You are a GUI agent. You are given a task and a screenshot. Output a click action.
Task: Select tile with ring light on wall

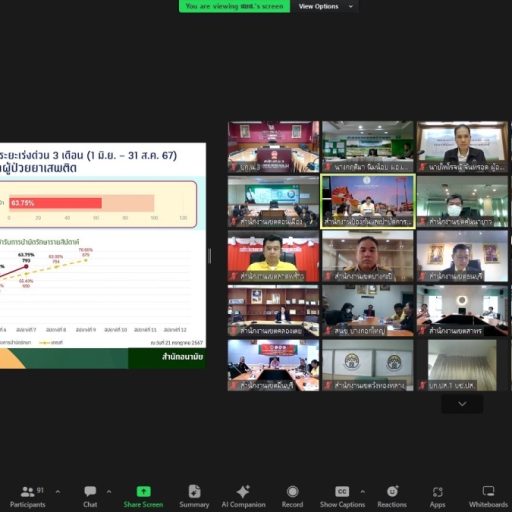point(462,311)
